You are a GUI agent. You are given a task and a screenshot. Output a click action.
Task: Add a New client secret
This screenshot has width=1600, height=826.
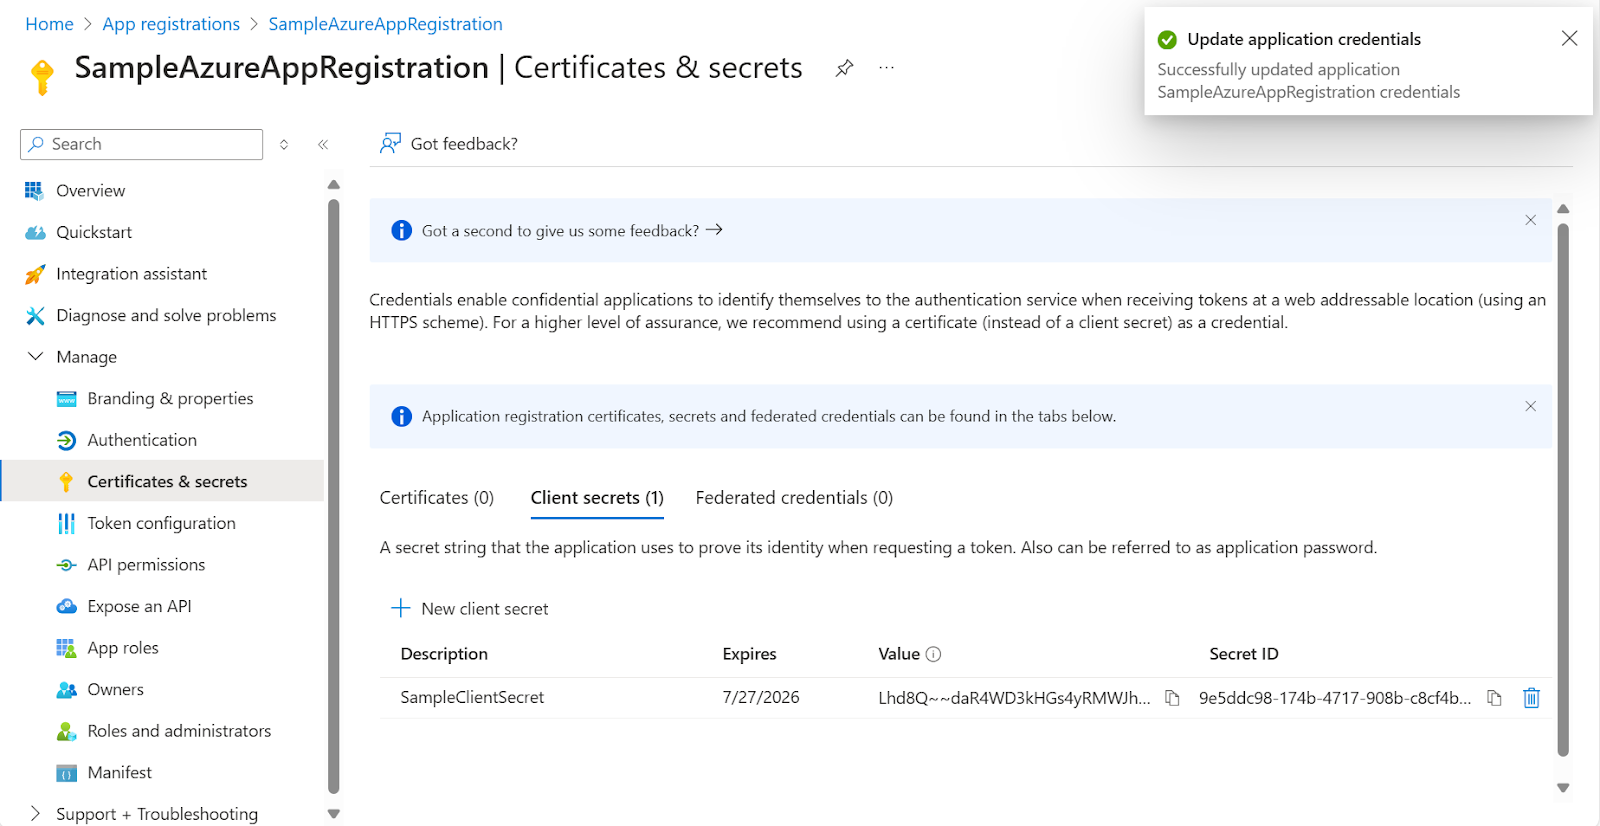[470, 608]
